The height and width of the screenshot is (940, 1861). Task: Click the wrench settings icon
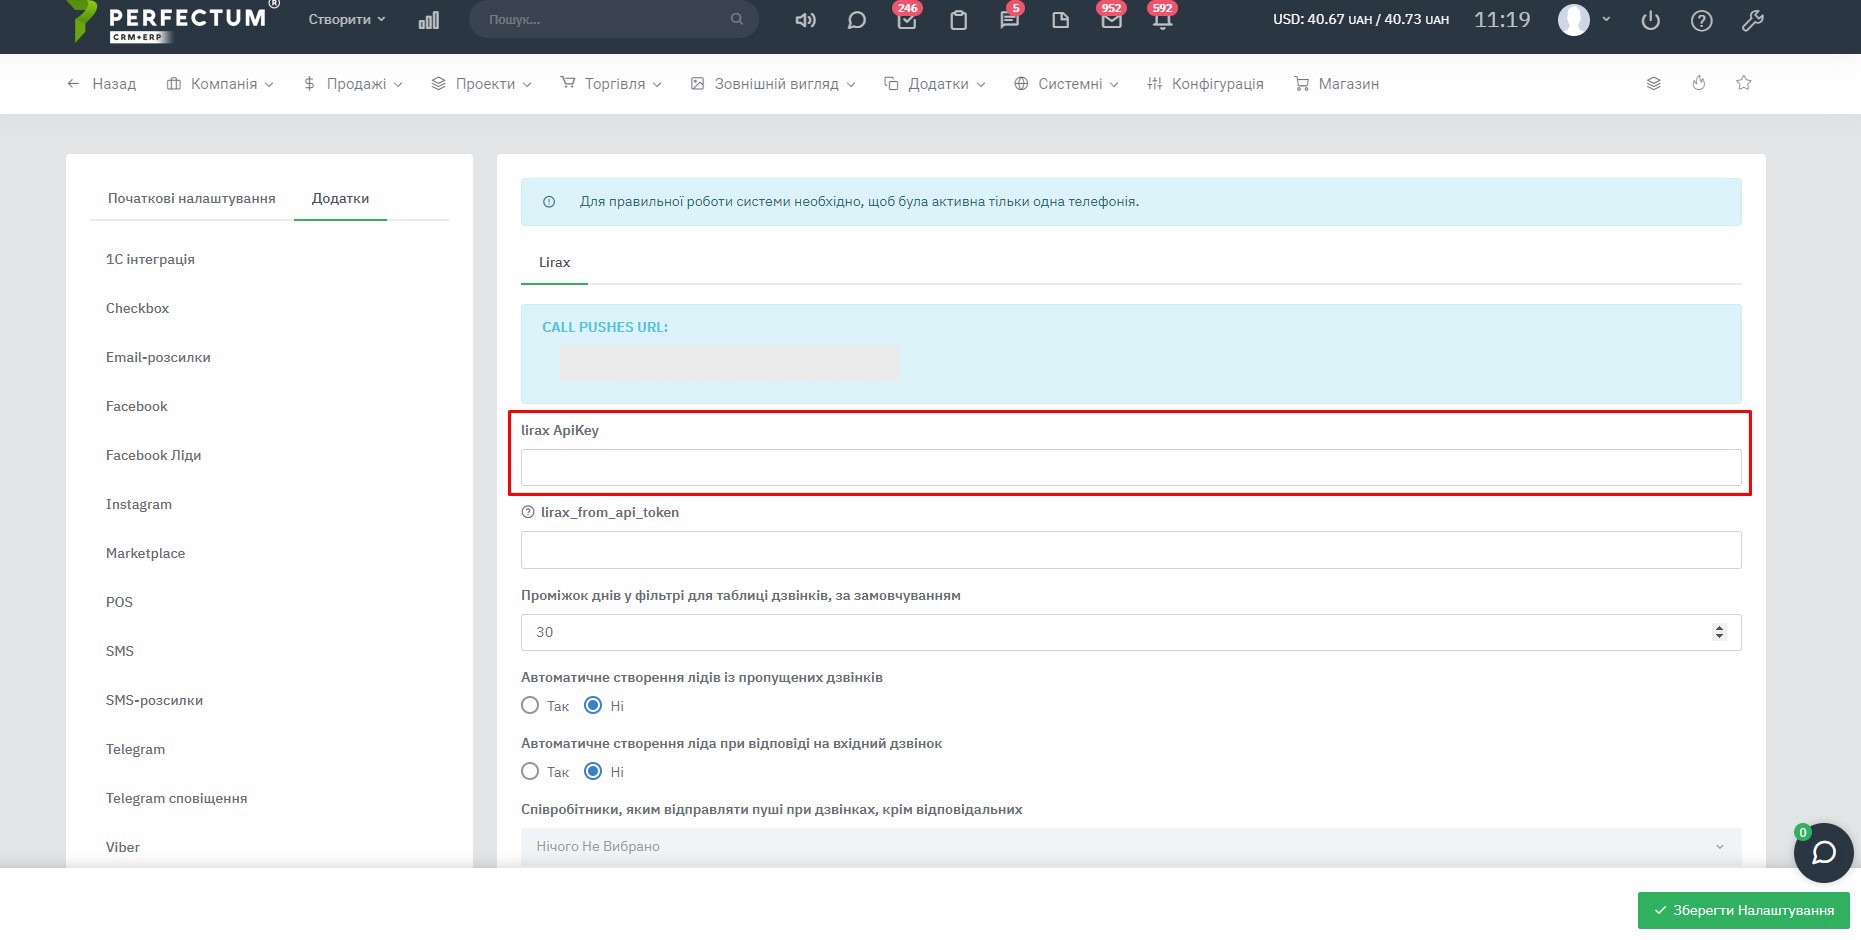(x=1753, y=20)
